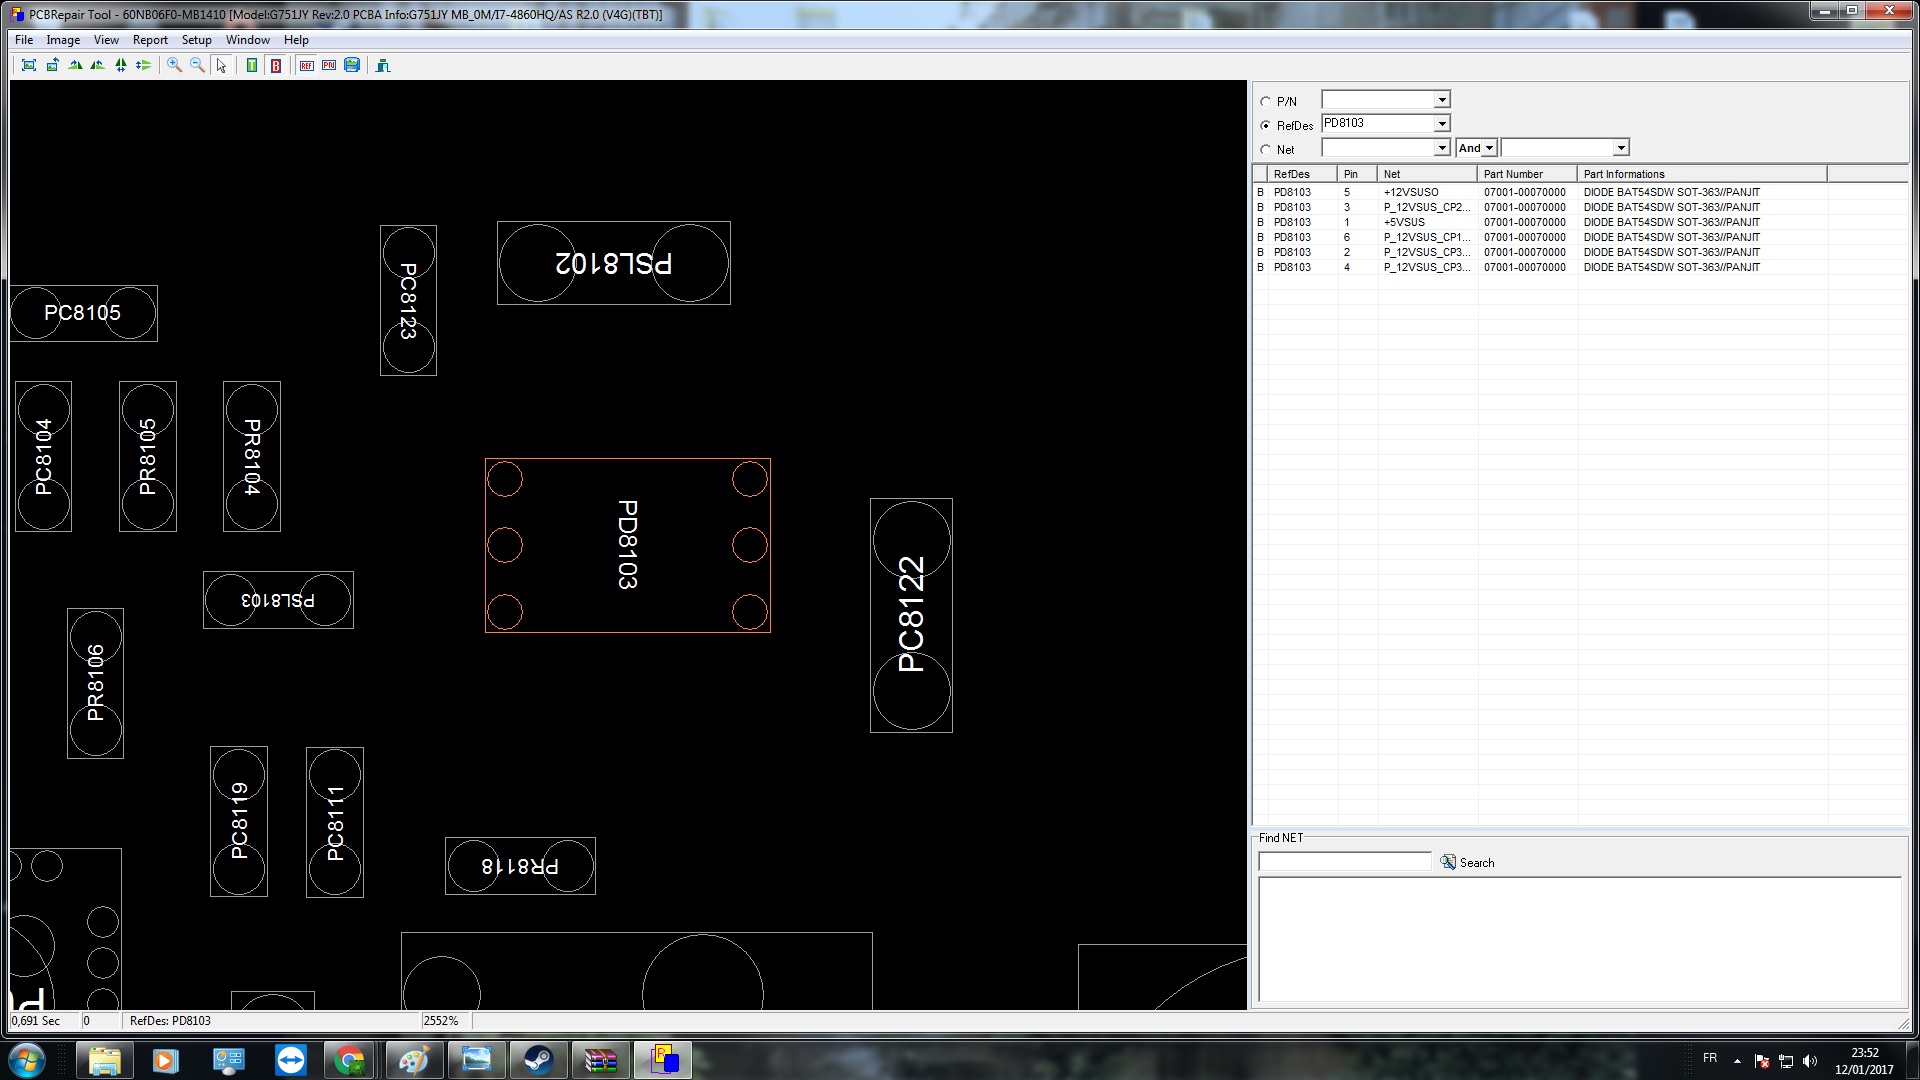
Task: Select the RefDes radio button
Action: [1266, 125]
